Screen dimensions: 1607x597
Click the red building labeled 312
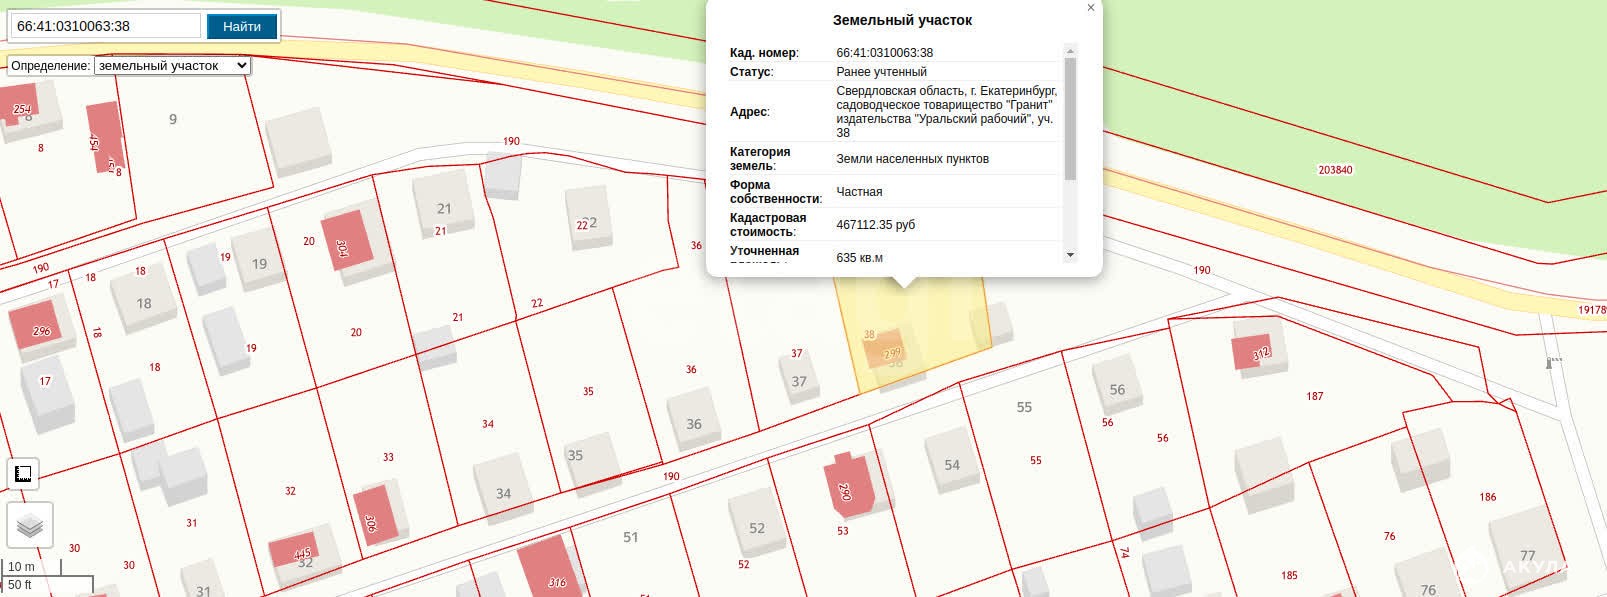pos(1253,351)
